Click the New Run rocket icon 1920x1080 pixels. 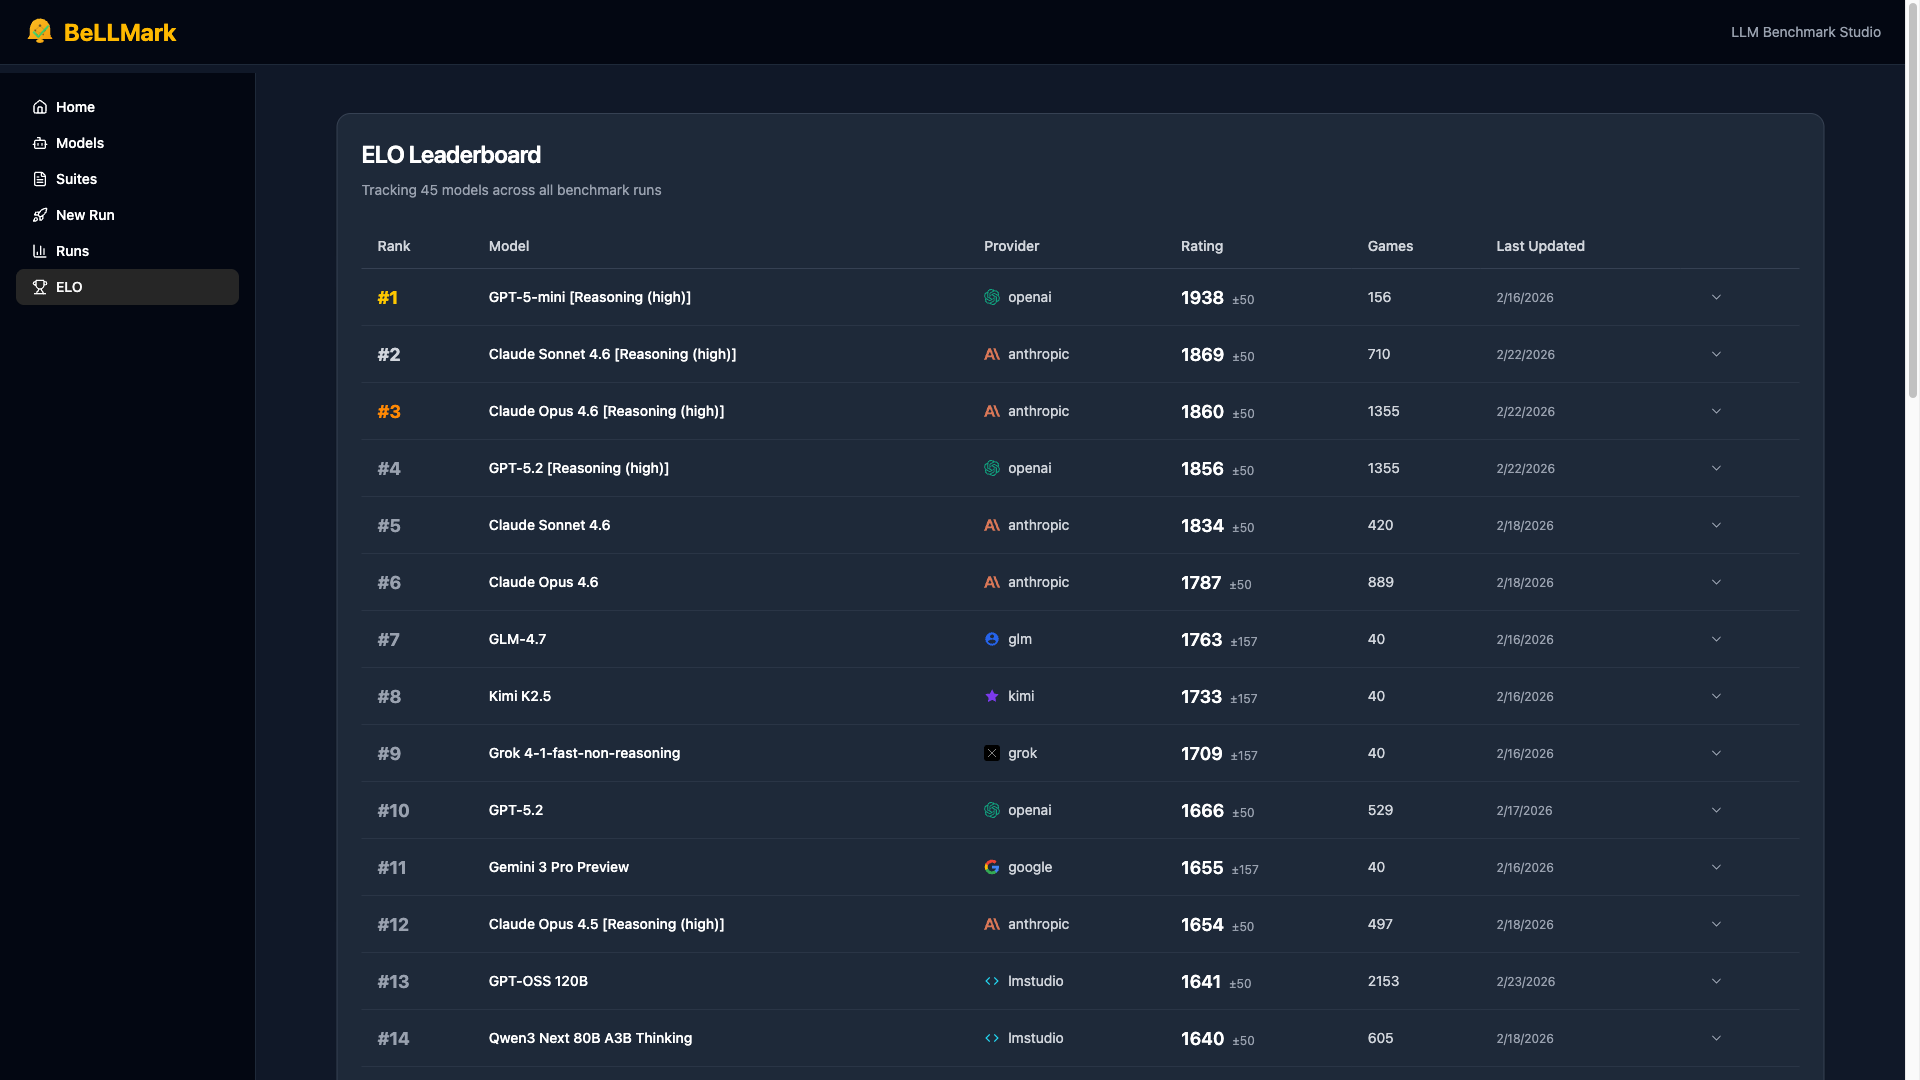[40, 215]
